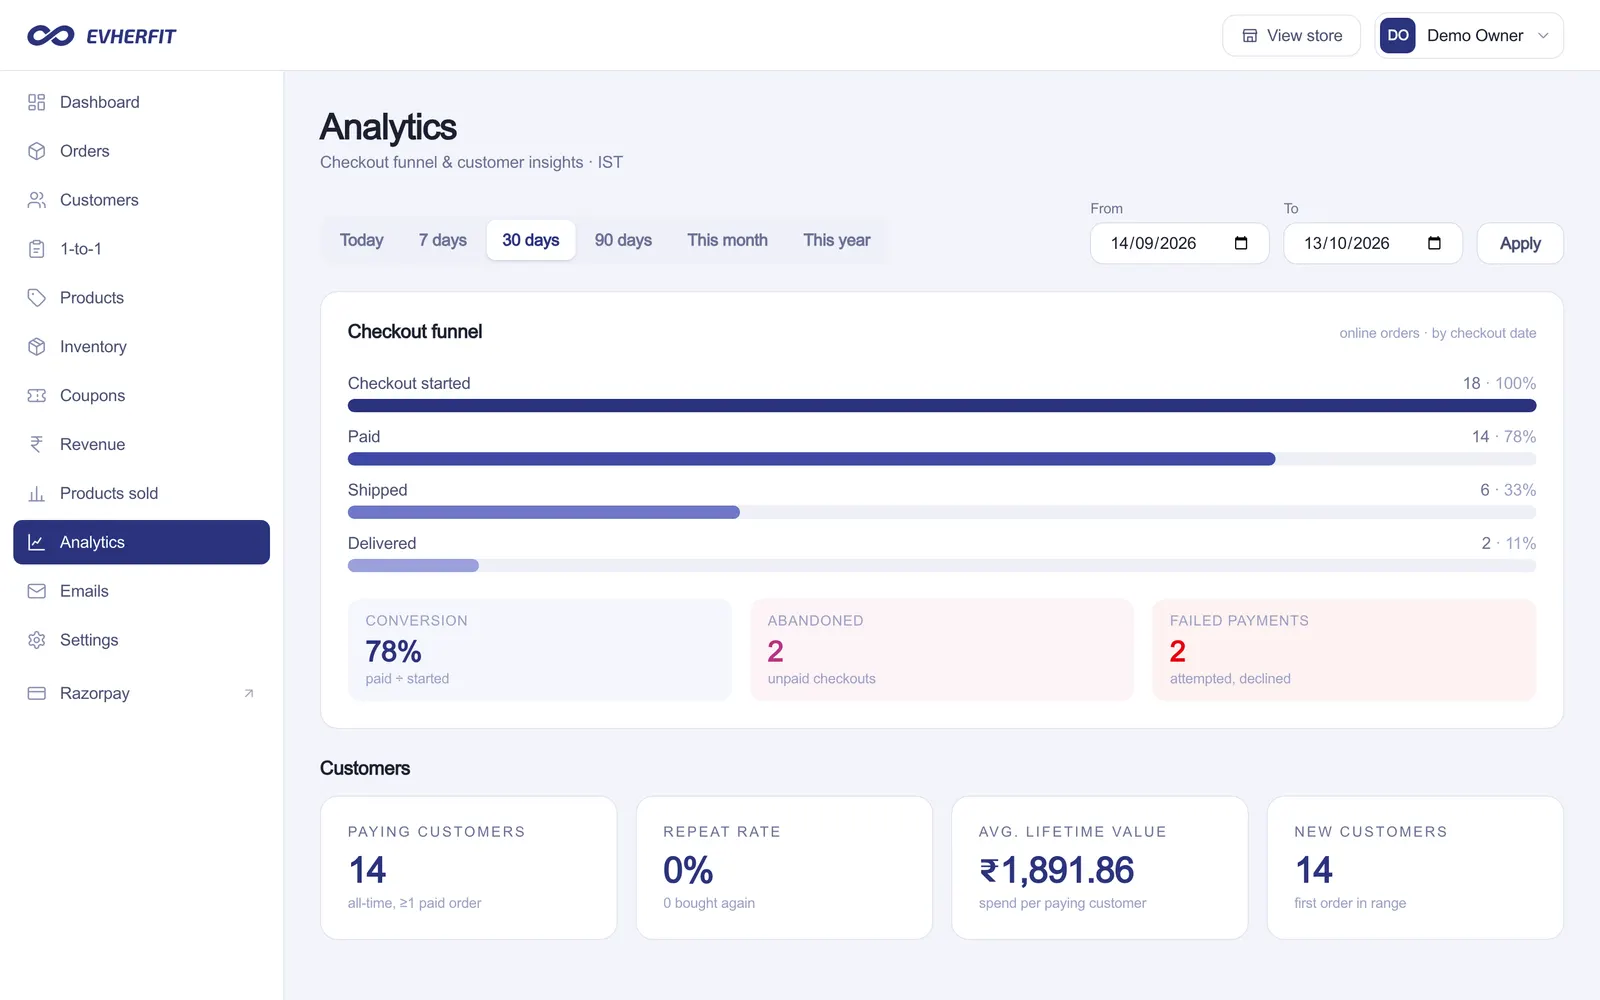This screenshot has width=1600, height=1000.
Task: Open the To date calendar picker icon
Action: click(1434, 243)
